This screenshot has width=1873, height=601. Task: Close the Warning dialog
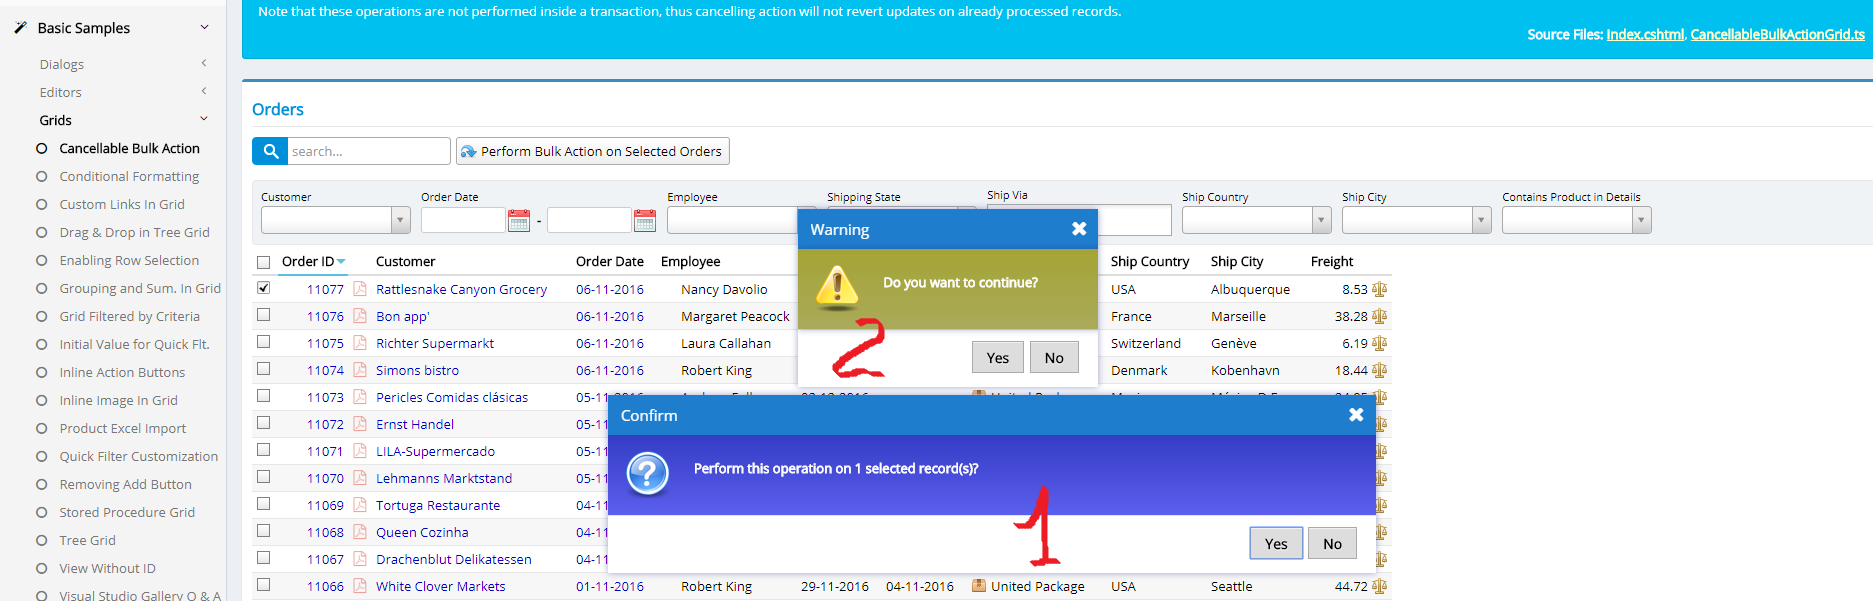pos(1079,229)
